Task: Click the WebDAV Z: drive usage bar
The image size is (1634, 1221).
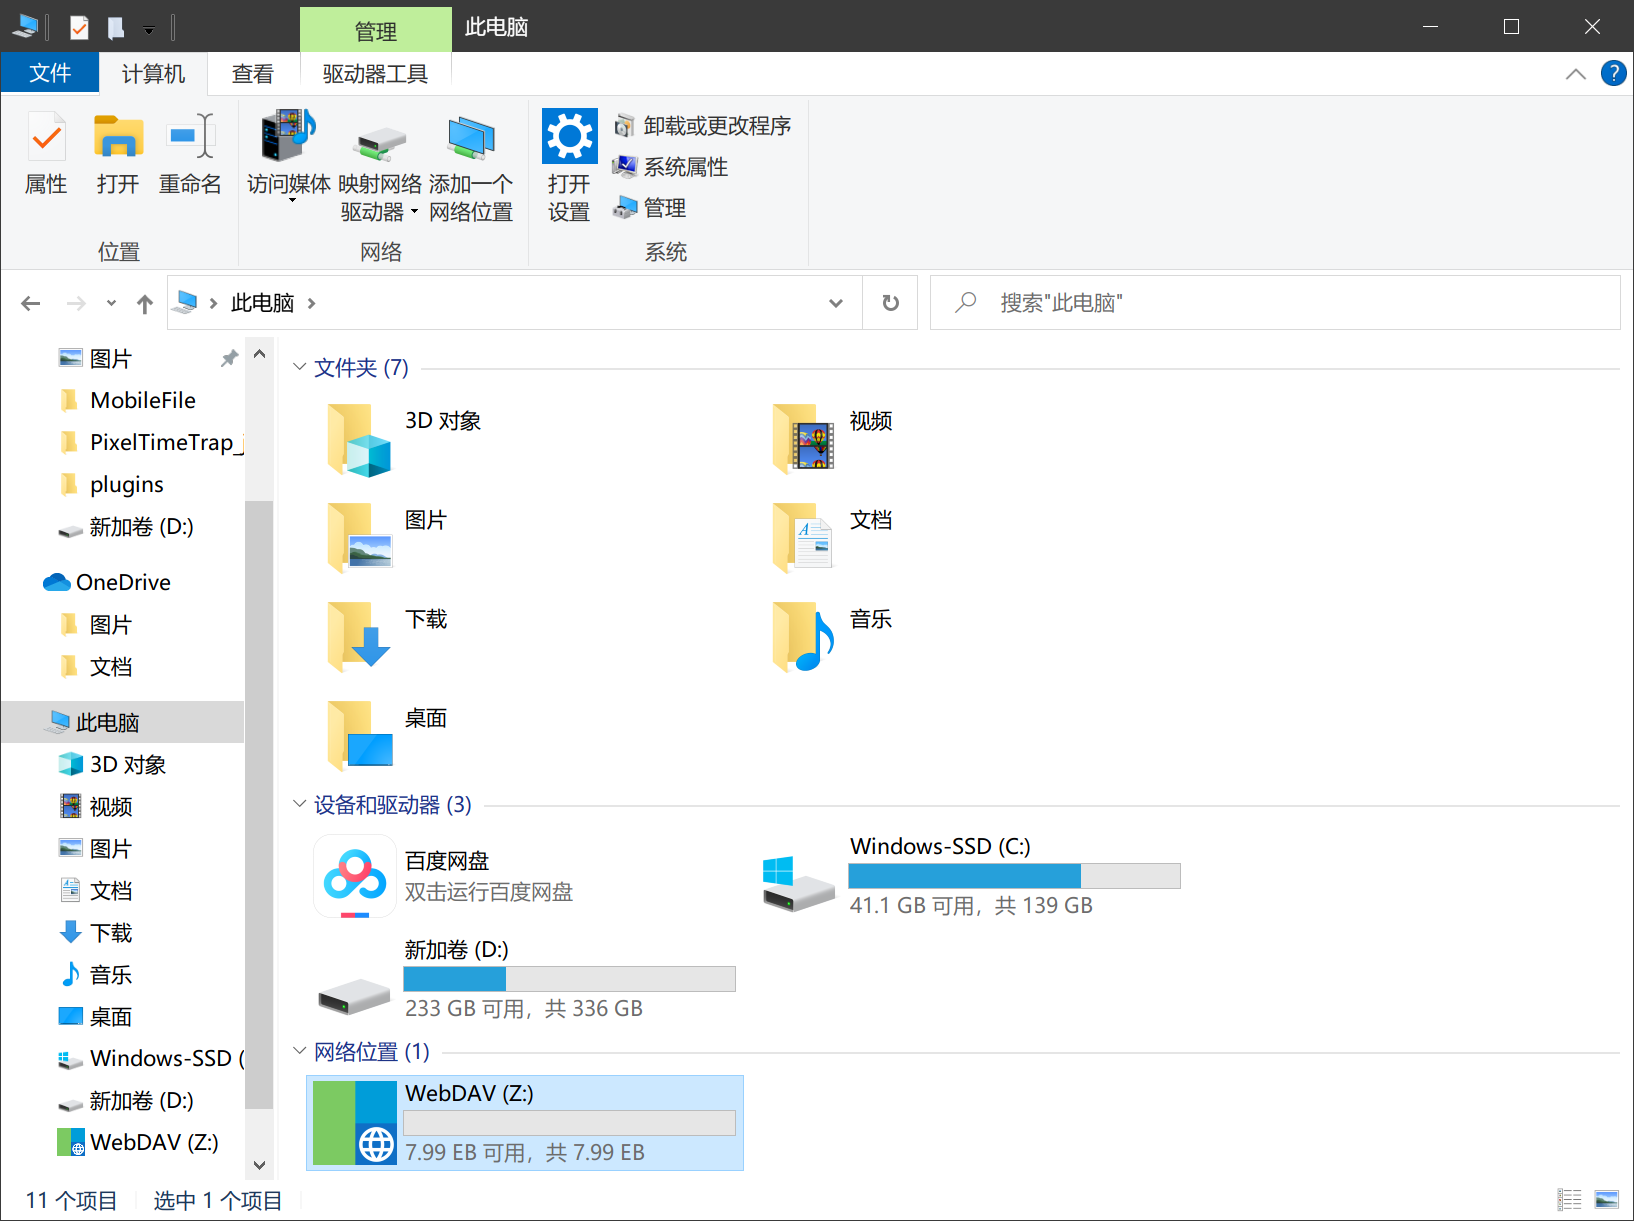Action: click(x=569, y=1123)
